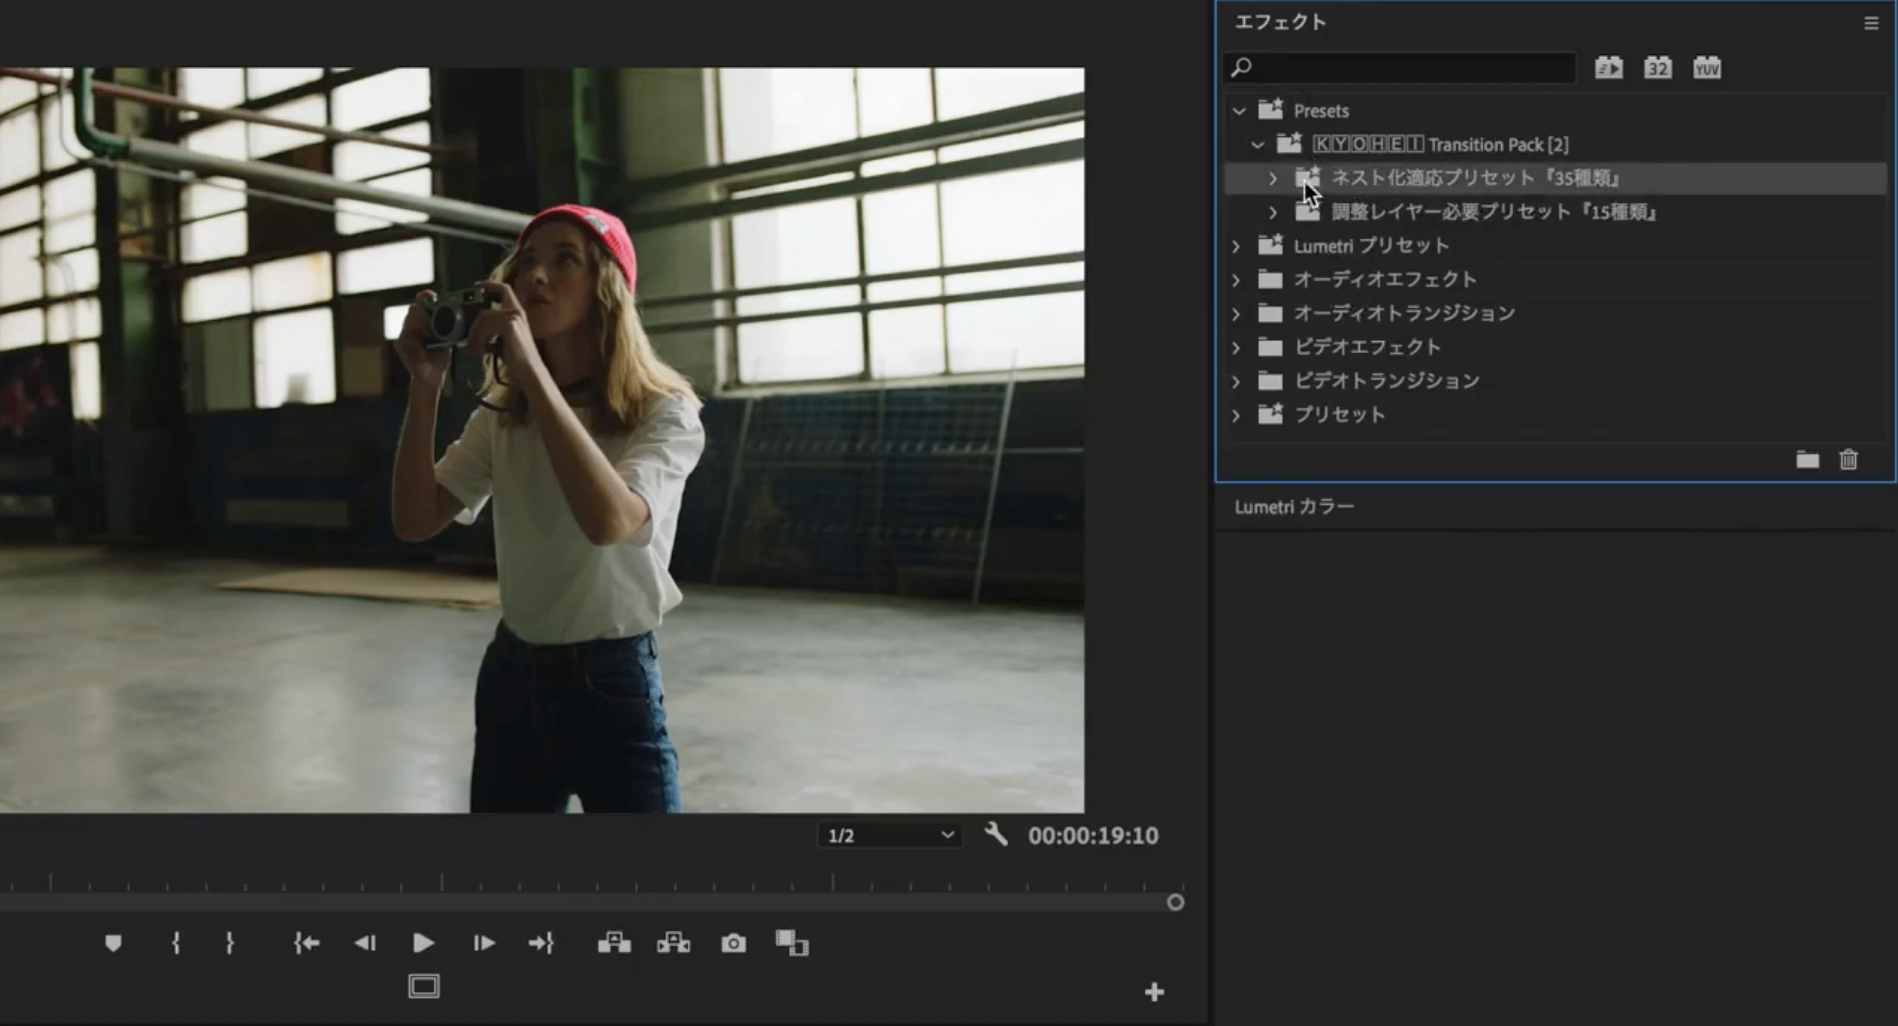Click the Add Marker icon

click(113, 942)
